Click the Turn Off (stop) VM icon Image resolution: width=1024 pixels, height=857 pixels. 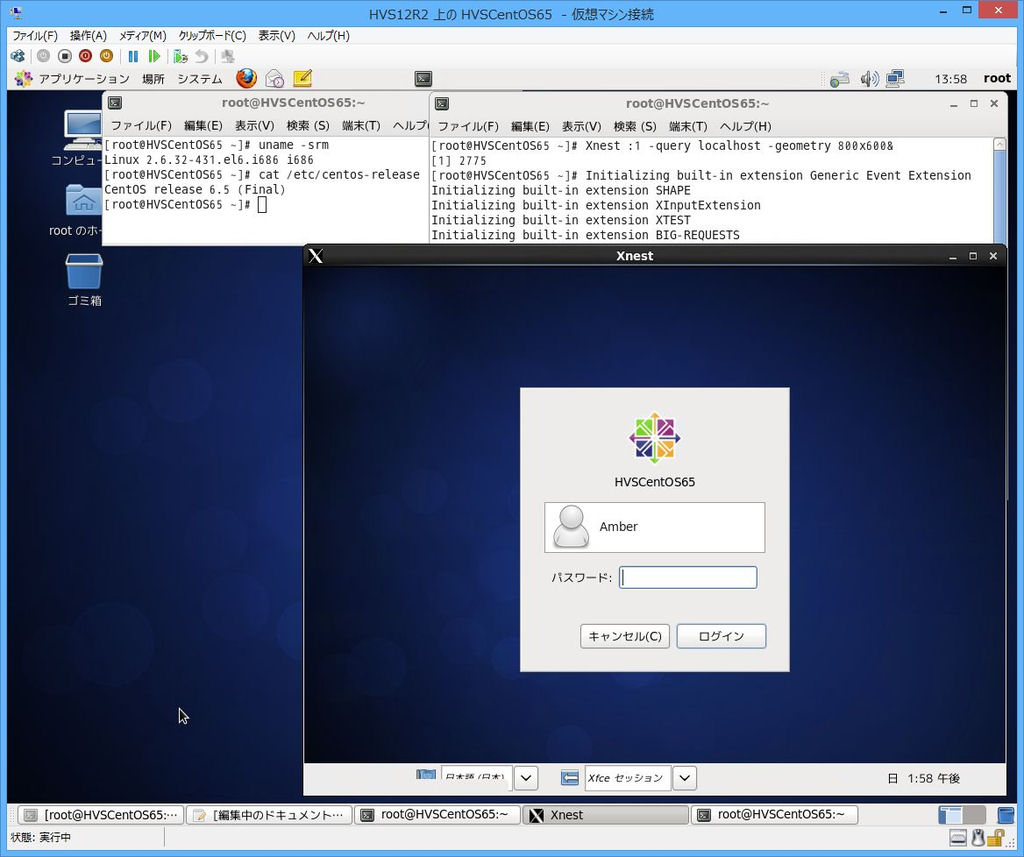pos(64,56)
